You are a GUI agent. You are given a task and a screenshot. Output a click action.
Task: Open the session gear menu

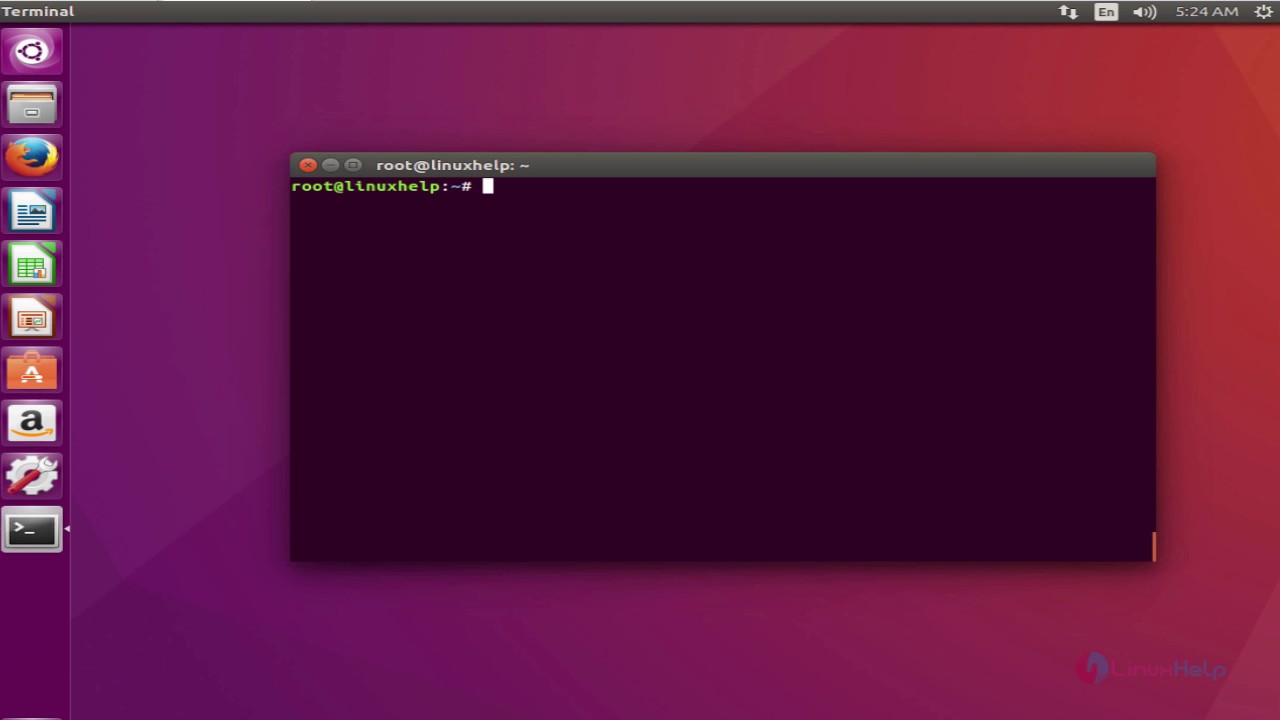pyautogui.click(x=1263, y=12)
